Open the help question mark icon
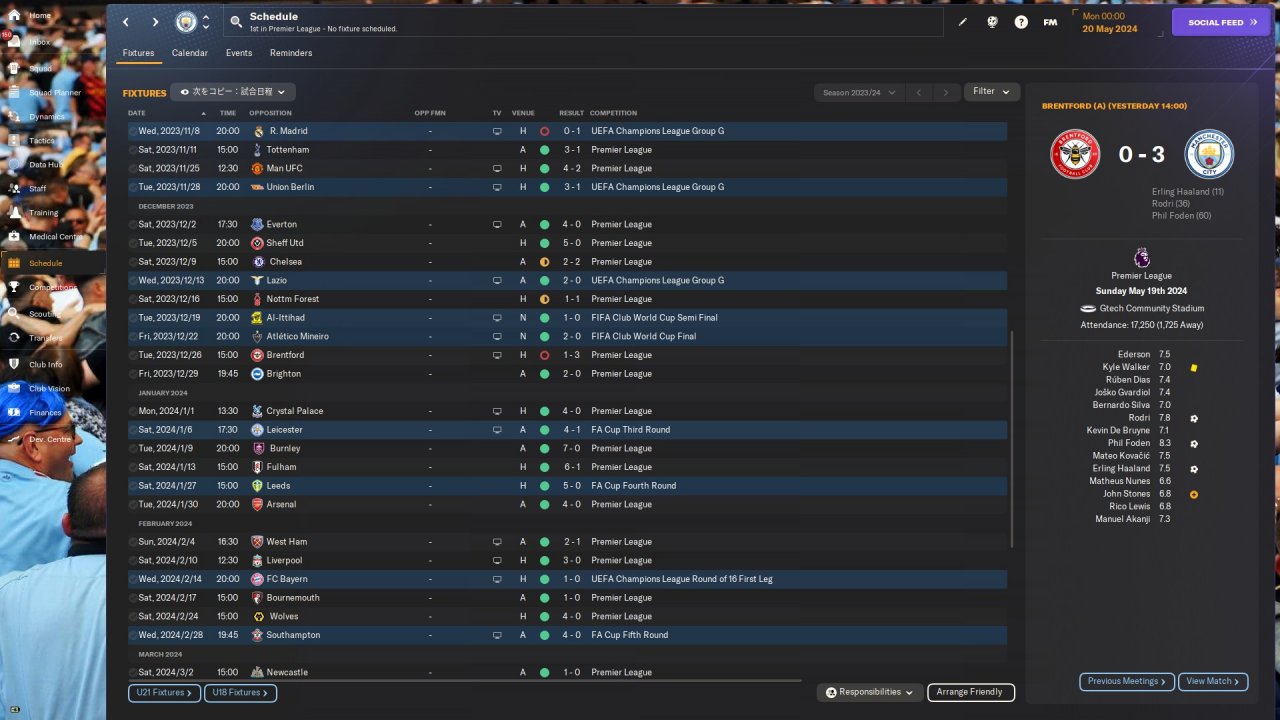The height and width of the screenshot is (720, 1280). [1021, 22]
